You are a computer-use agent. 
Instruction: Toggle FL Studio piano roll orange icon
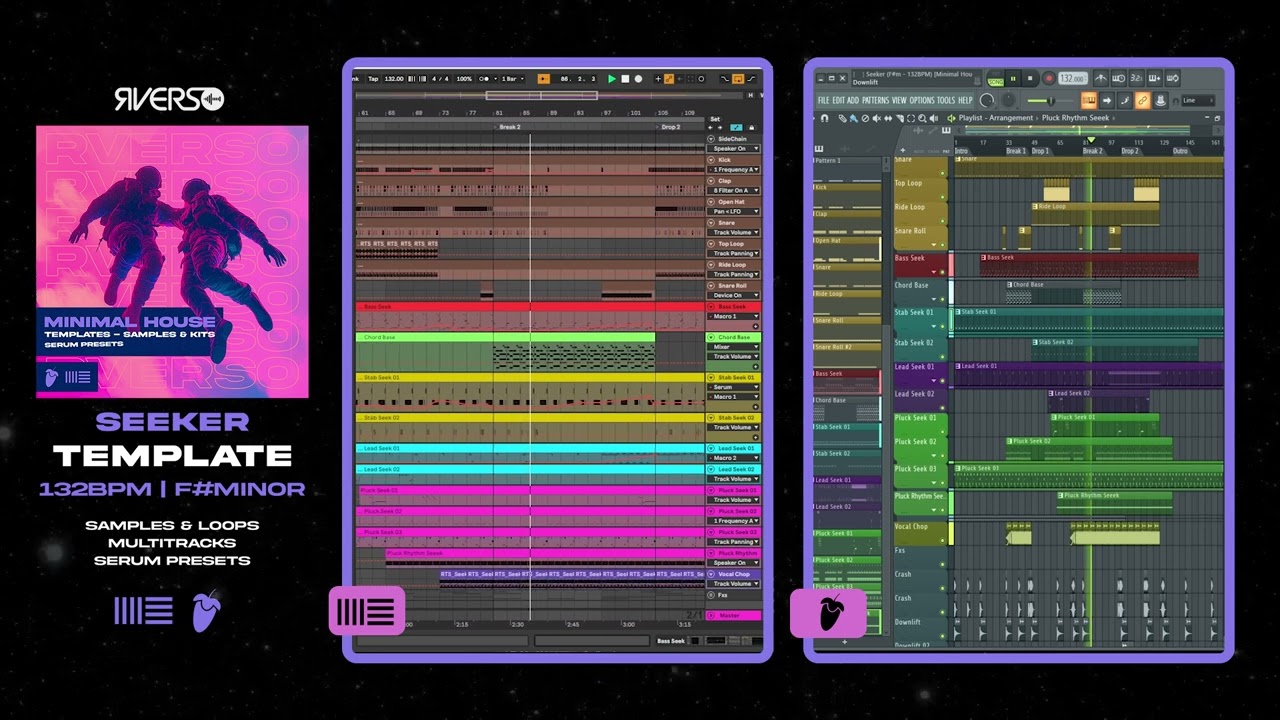click(x=1089, y=100)
